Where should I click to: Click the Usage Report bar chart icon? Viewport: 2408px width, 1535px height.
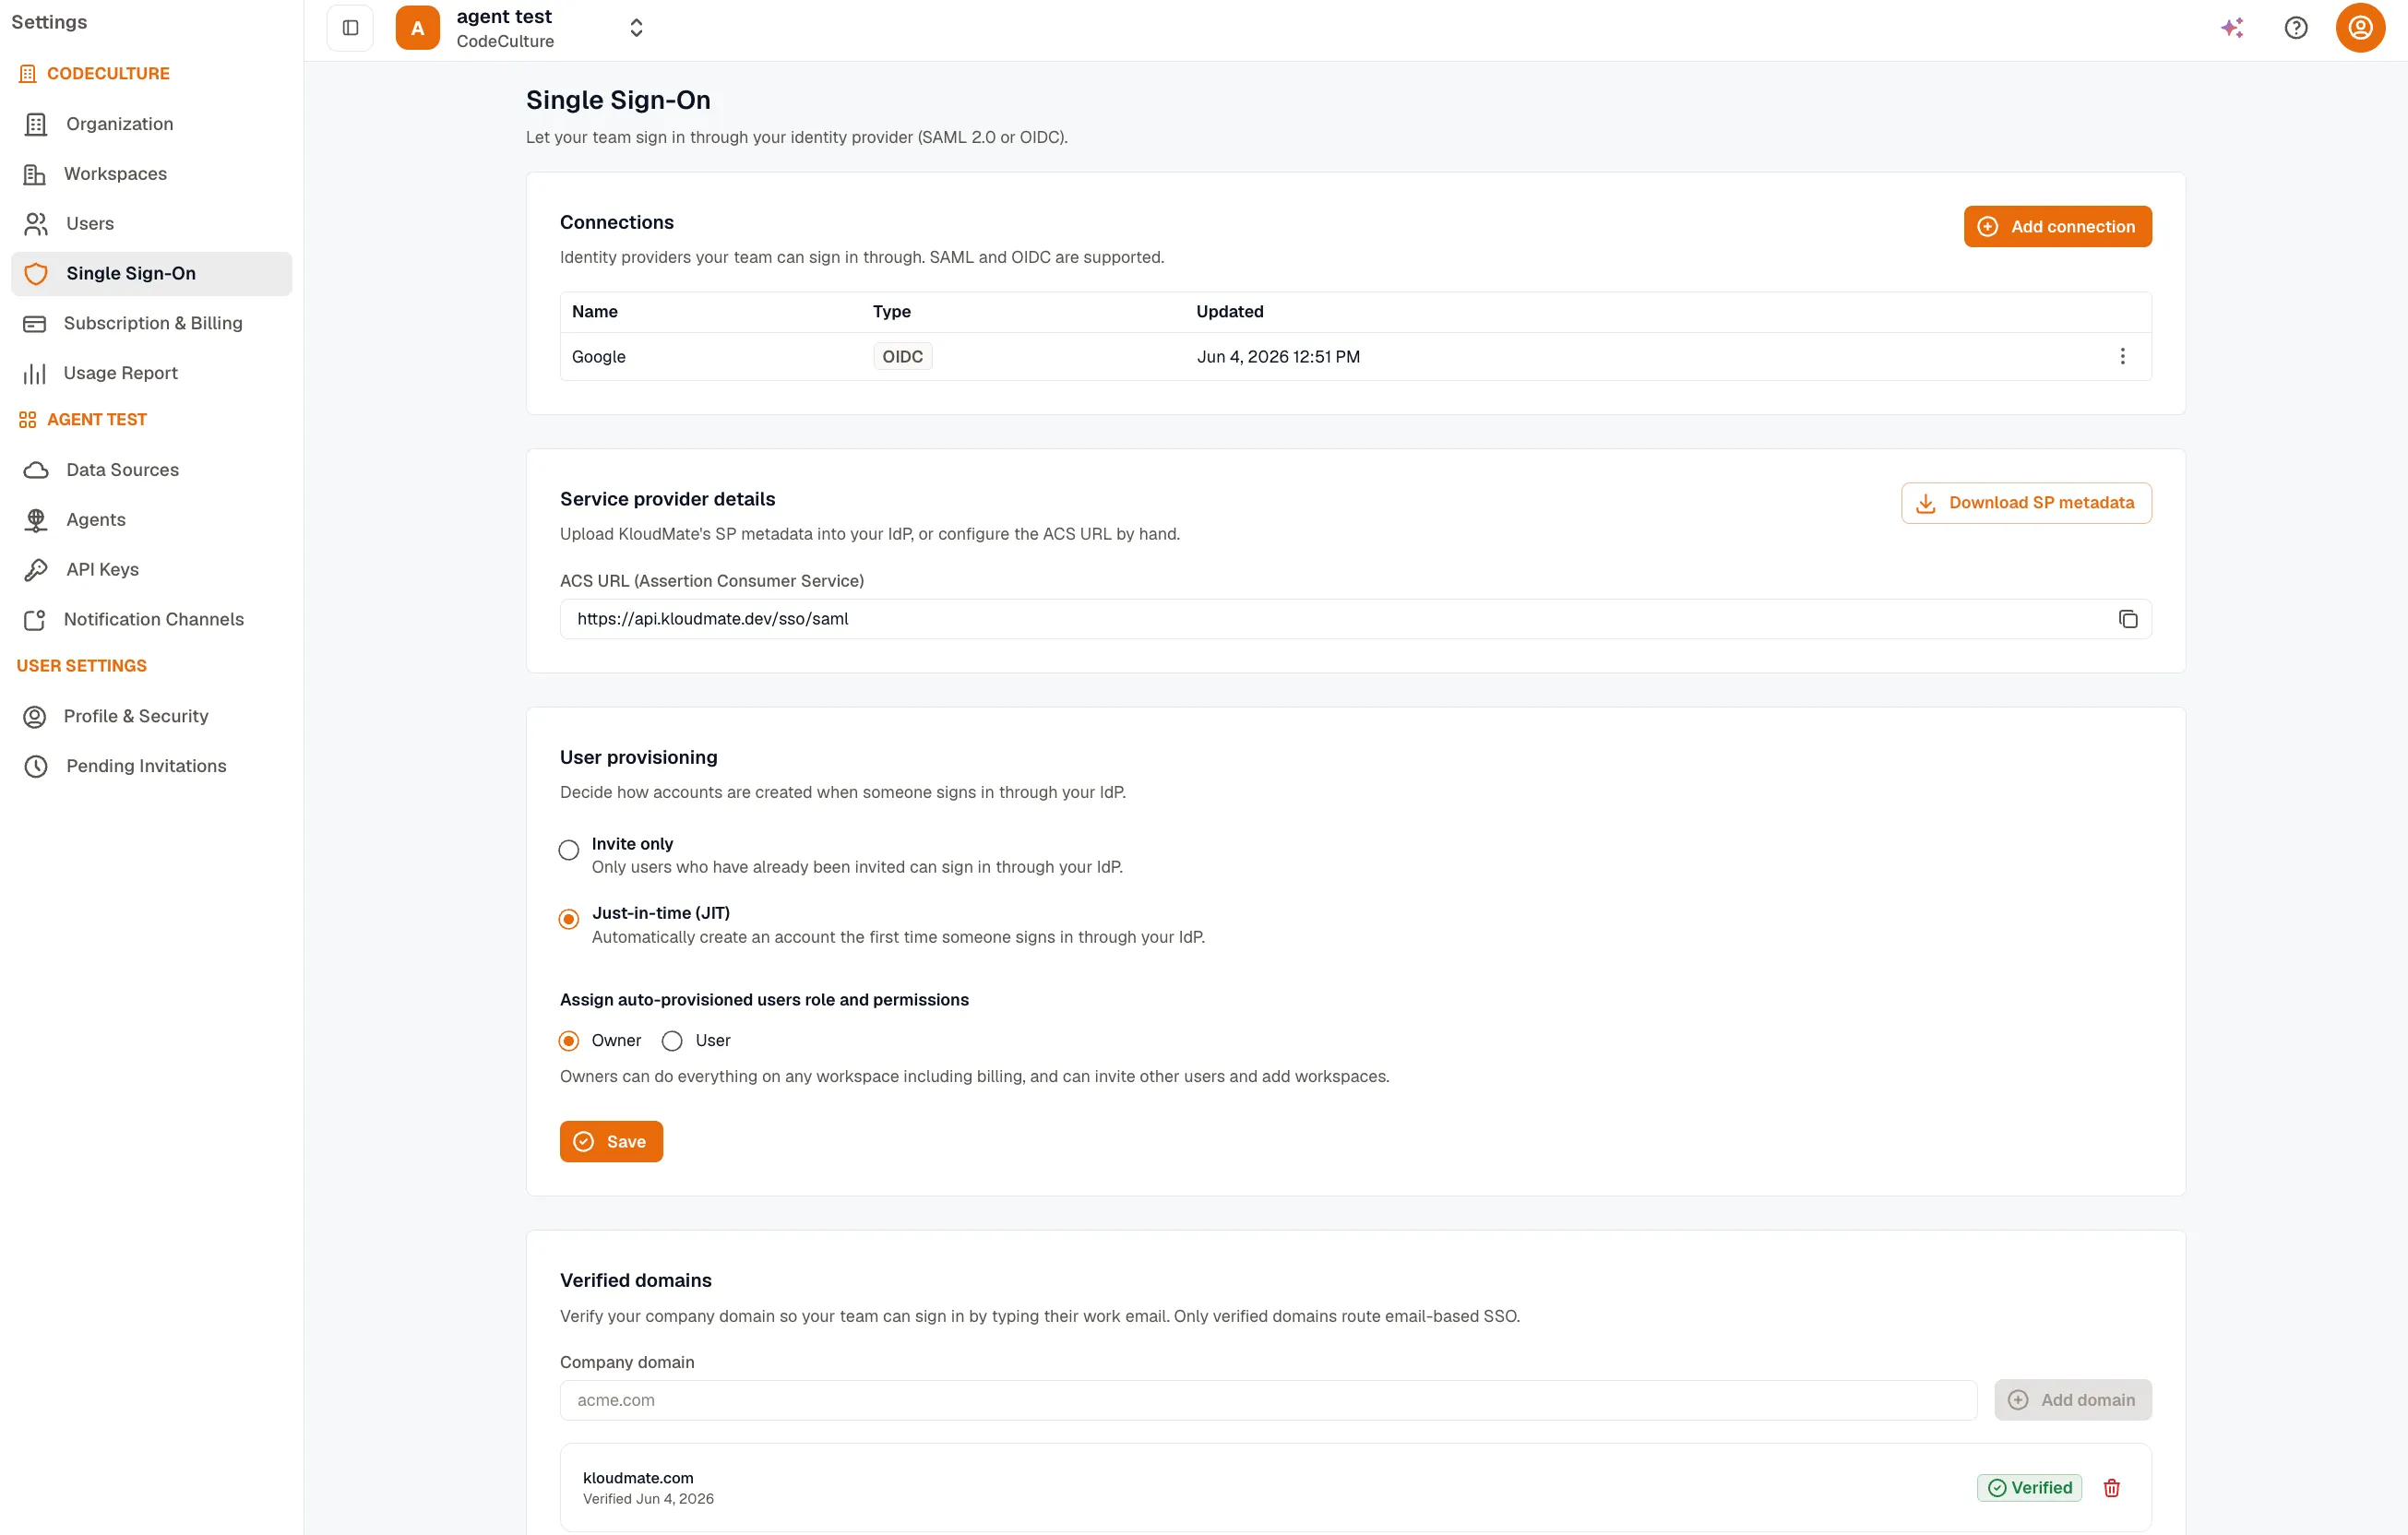point(35,373)
